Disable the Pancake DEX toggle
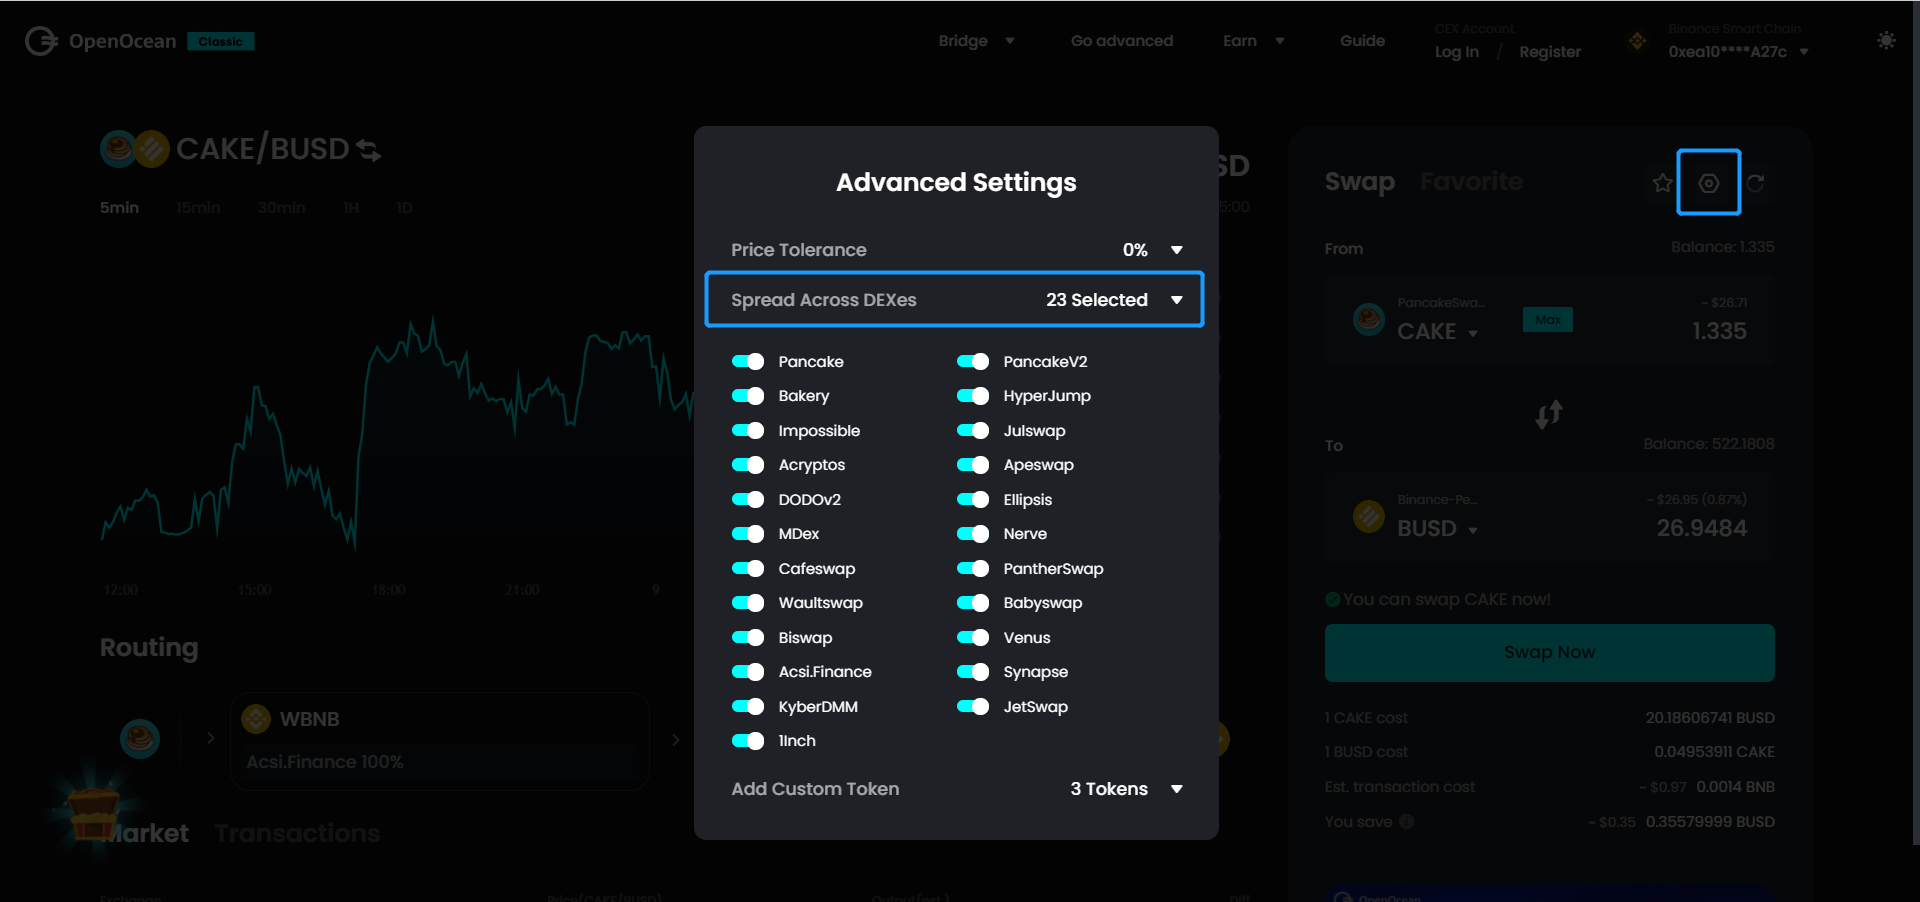The width and height of the screenshot is (1920, 902). (748, 362)
